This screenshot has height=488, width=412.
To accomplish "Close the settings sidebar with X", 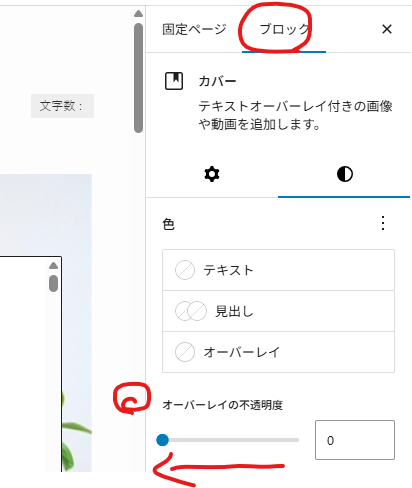I will [387, 29].
